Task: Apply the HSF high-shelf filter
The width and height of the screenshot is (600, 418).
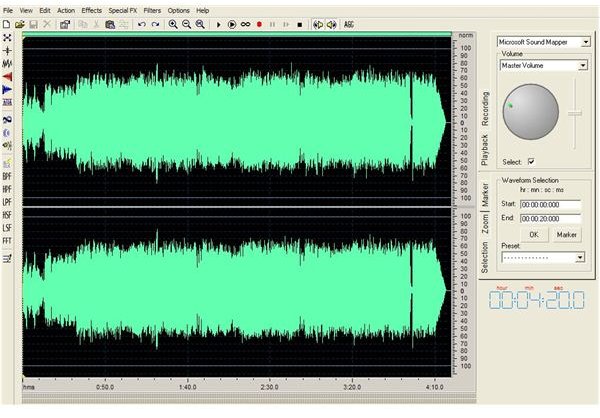Action: pyautogui.click(x=7, y=215)
